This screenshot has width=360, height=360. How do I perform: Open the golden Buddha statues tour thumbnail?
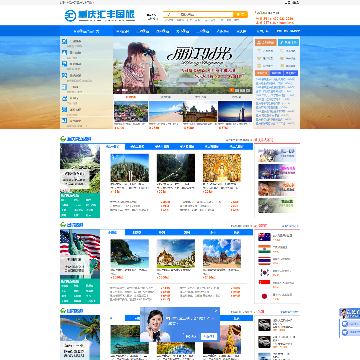point(222,168)
